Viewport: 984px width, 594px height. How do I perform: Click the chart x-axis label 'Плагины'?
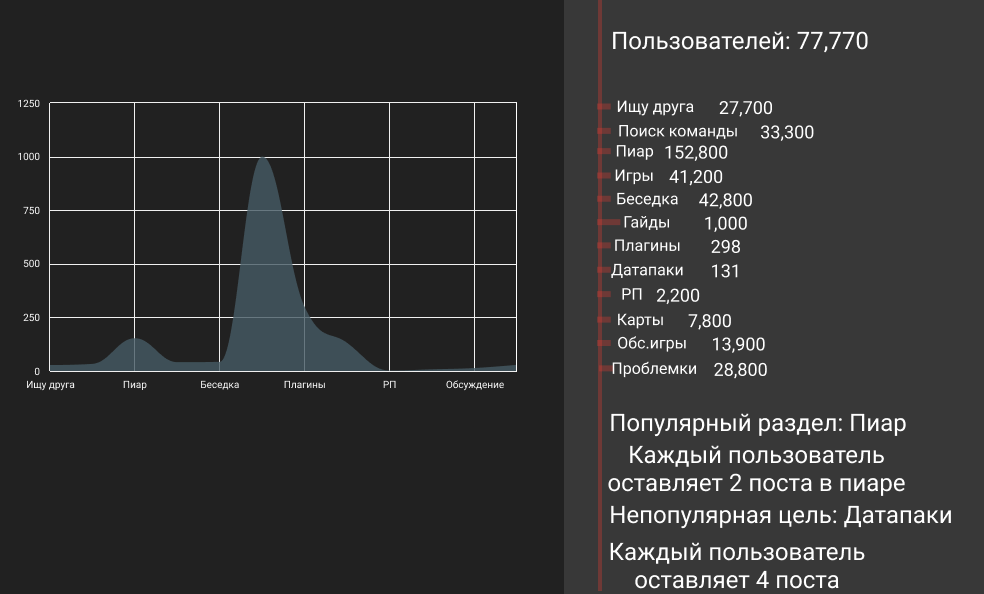tap(304, 385)
